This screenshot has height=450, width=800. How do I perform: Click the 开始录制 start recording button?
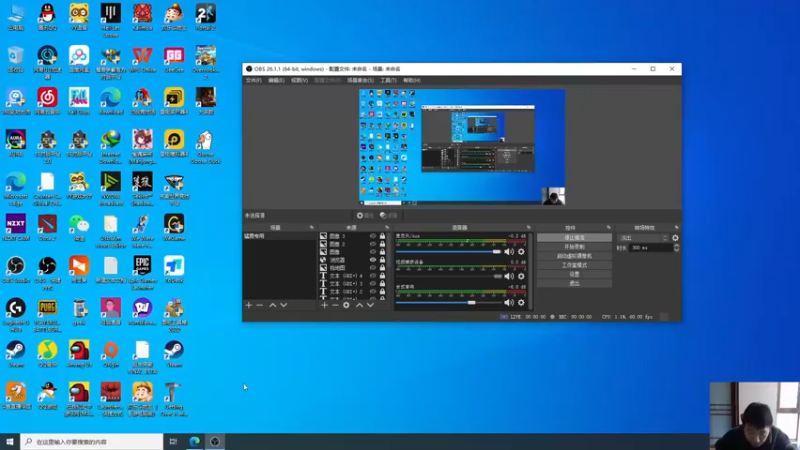coord(574,247)
